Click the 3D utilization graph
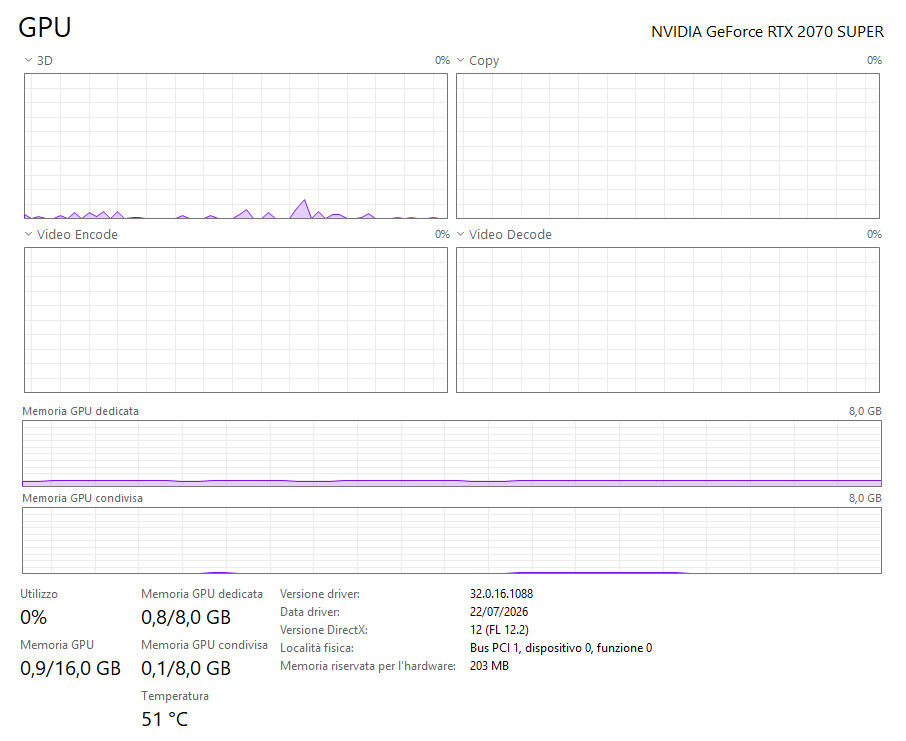This screenshot has width=906, height=741. pos(236,146)
